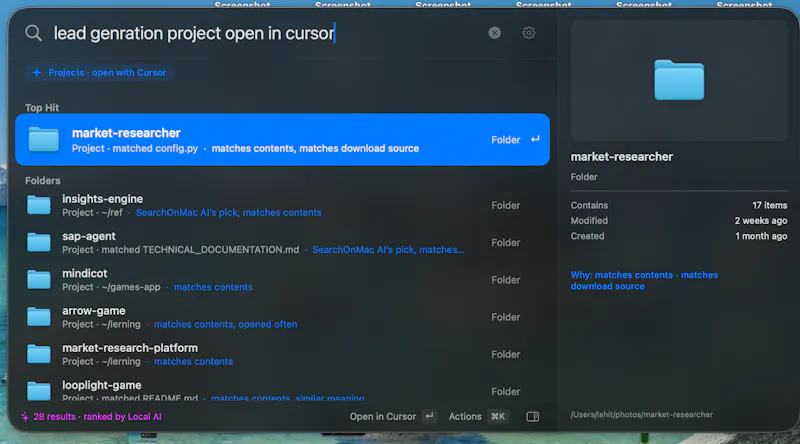
Task: Click the folder icon beside insights-engine
Action: click(x=39, y=205)
